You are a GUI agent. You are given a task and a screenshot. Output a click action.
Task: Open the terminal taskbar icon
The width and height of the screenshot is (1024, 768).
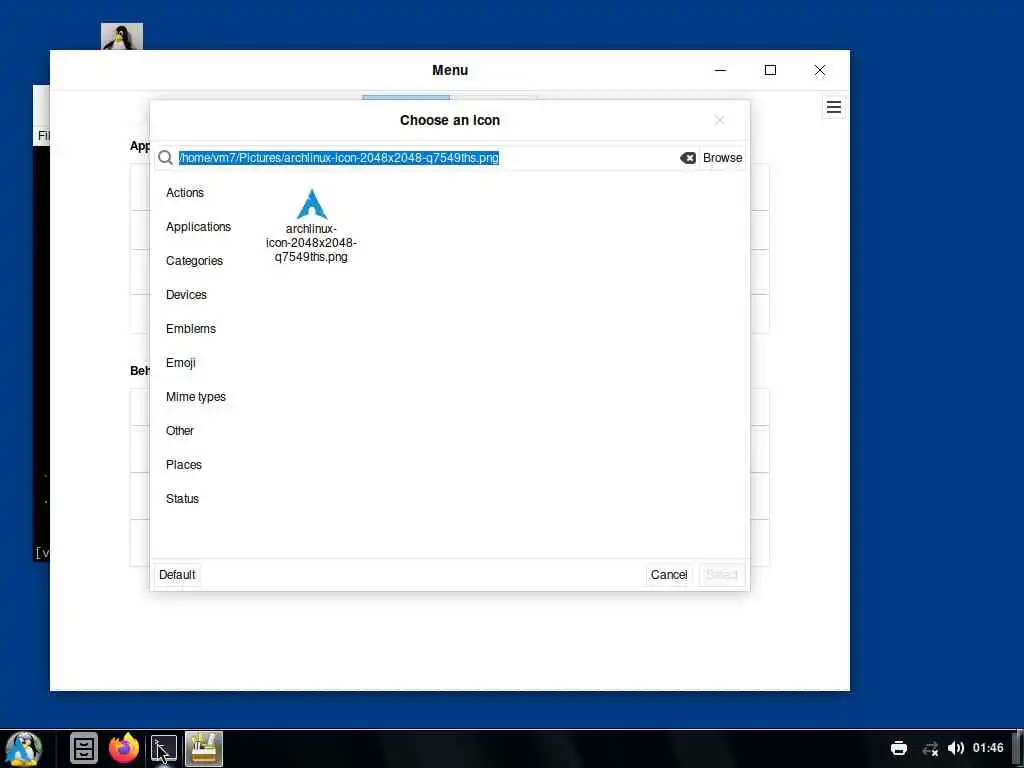point(164,748)
